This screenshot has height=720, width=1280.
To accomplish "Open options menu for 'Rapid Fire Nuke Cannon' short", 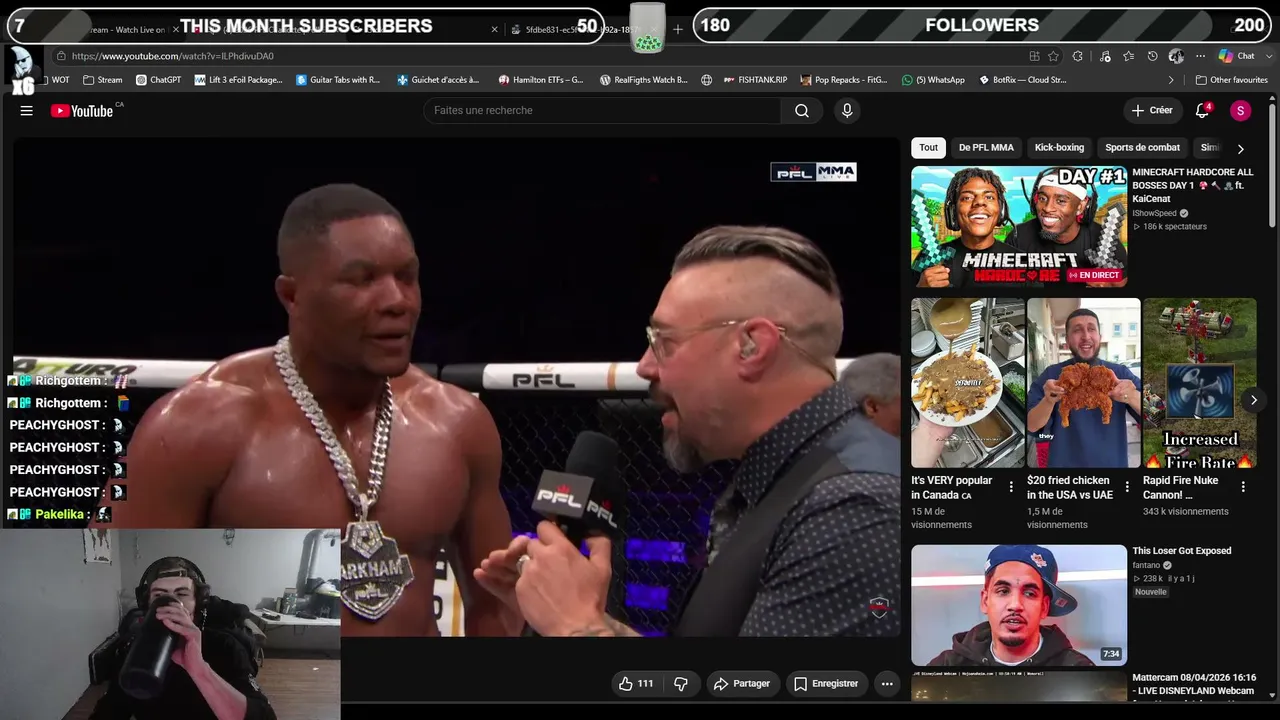I will tap(1243, 487).
